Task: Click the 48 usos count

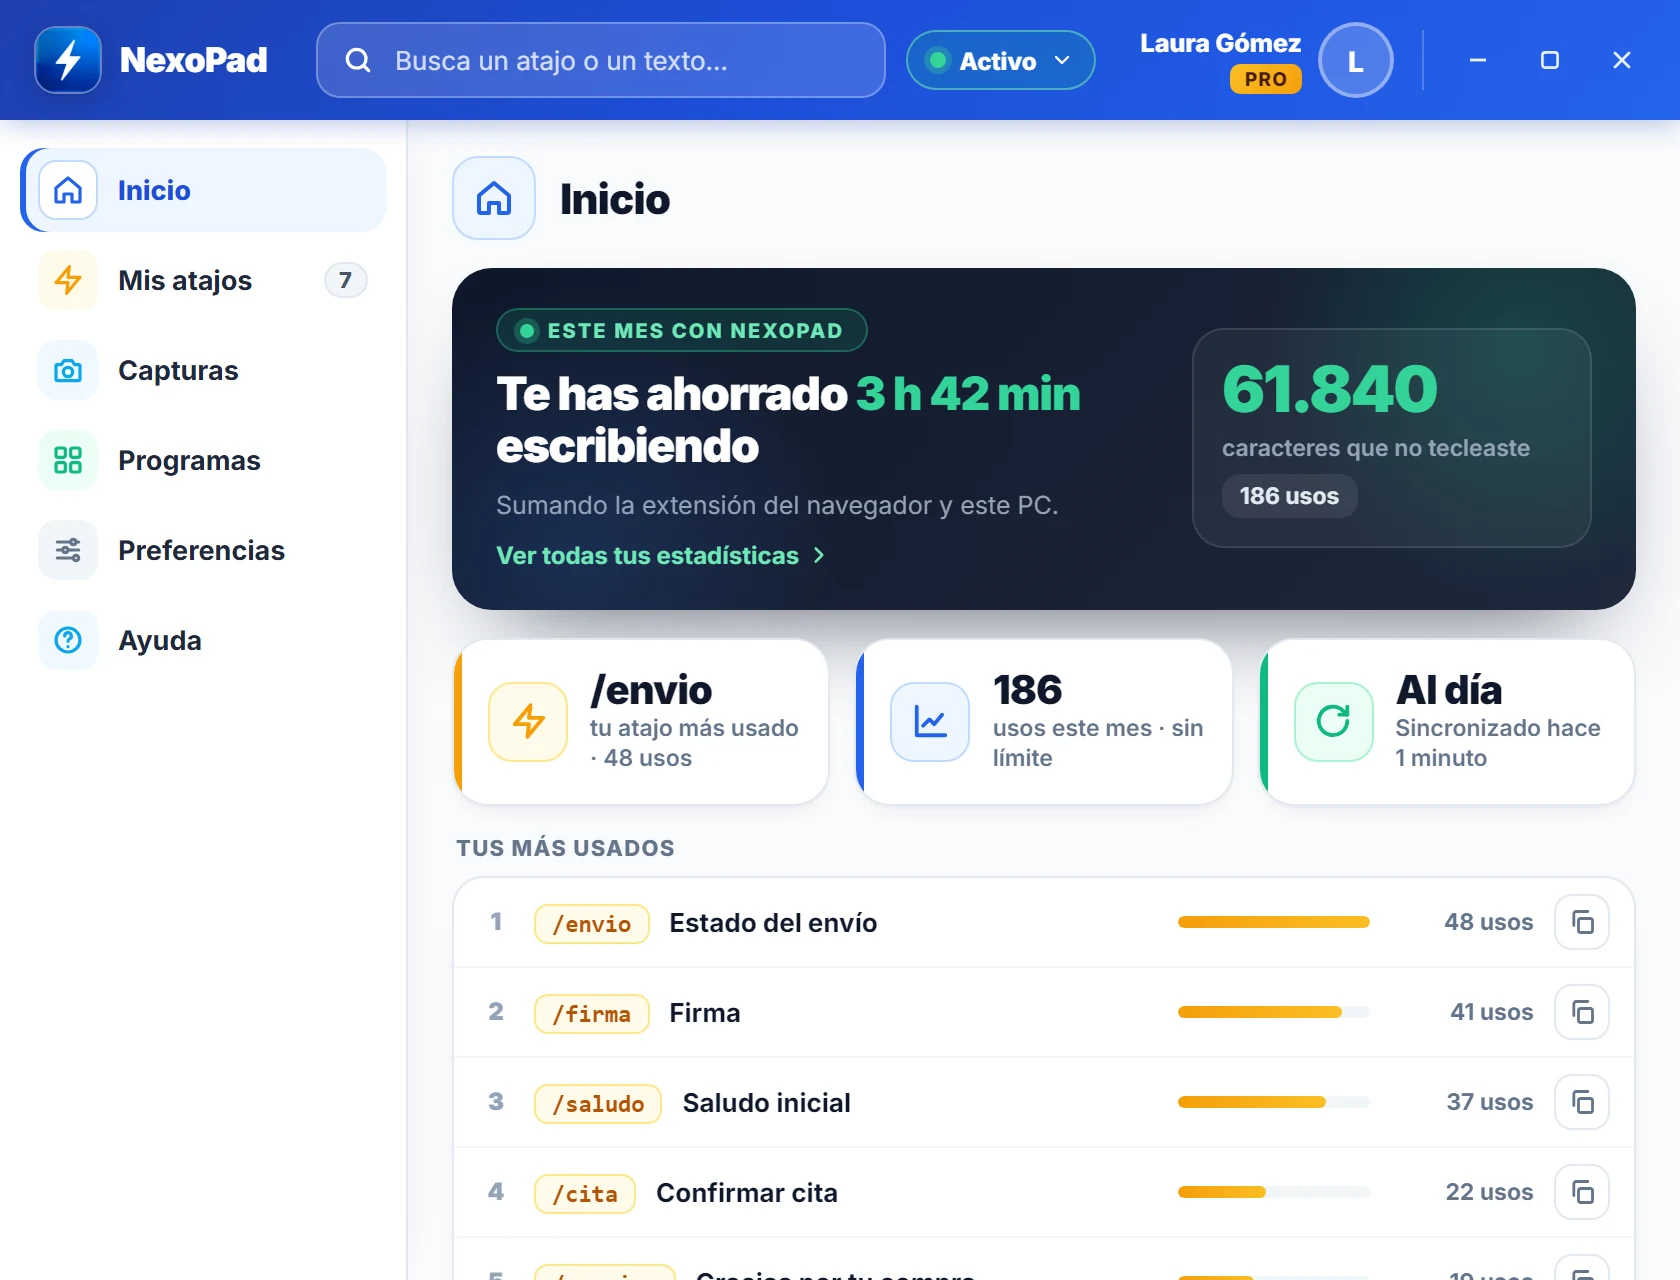Action: tap(1488, 922)
